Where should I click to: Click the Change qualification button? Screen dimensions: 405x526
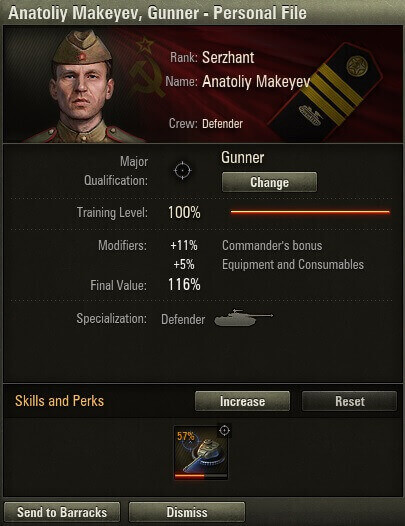[x=269, y=182]
